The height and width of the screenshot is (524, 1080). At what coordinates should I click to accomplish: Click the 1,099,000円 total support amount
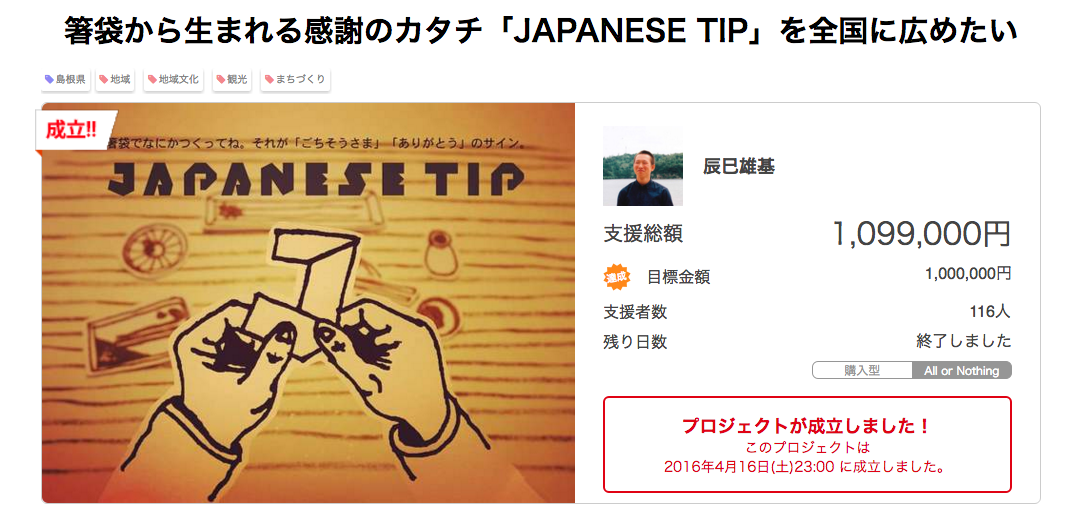click(921, 234)
